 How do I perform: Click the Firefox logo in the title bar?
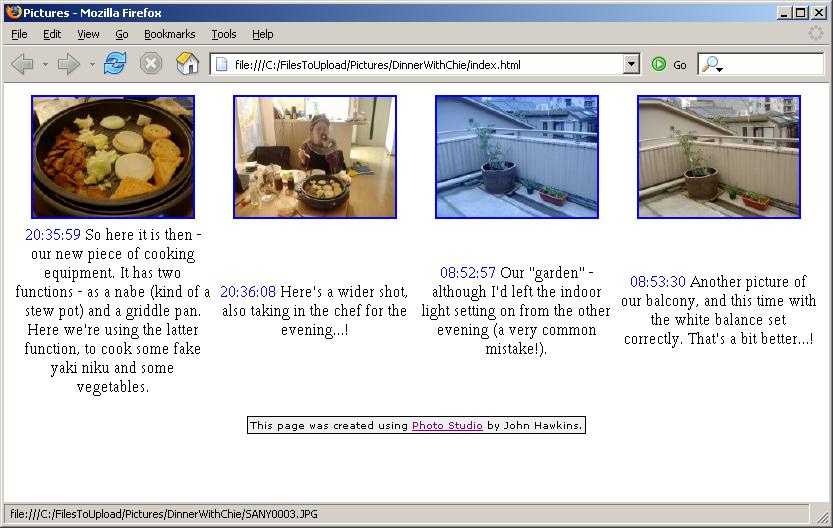(13, 12)
